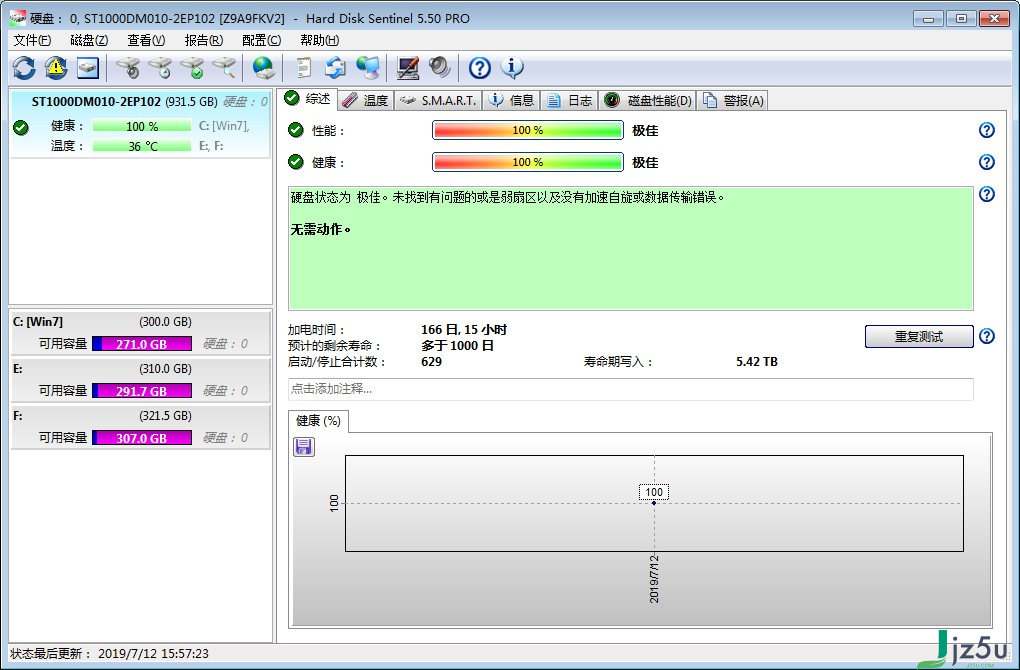Click the envelope with arrows toolbar icon
The height and width of the screenshot is (670, 1020).
[x=336, y=68]
